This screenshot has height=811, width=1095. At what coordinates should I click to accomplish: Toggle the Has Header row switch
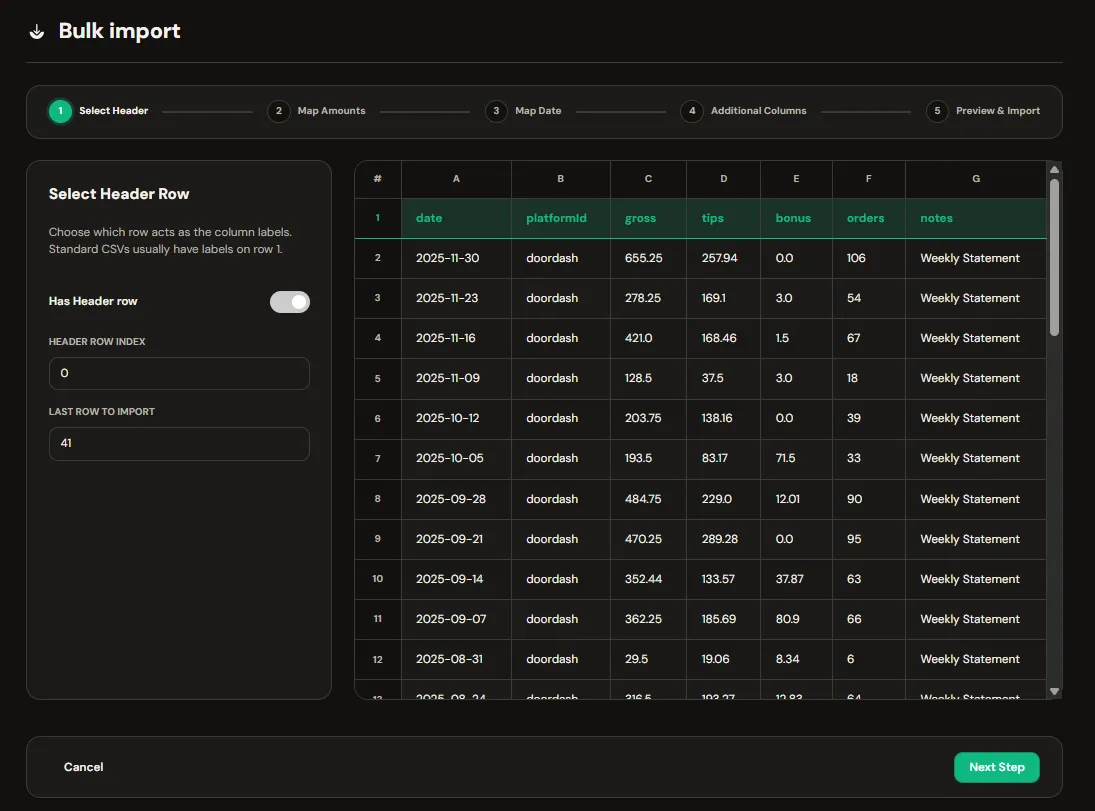(290, 302)
